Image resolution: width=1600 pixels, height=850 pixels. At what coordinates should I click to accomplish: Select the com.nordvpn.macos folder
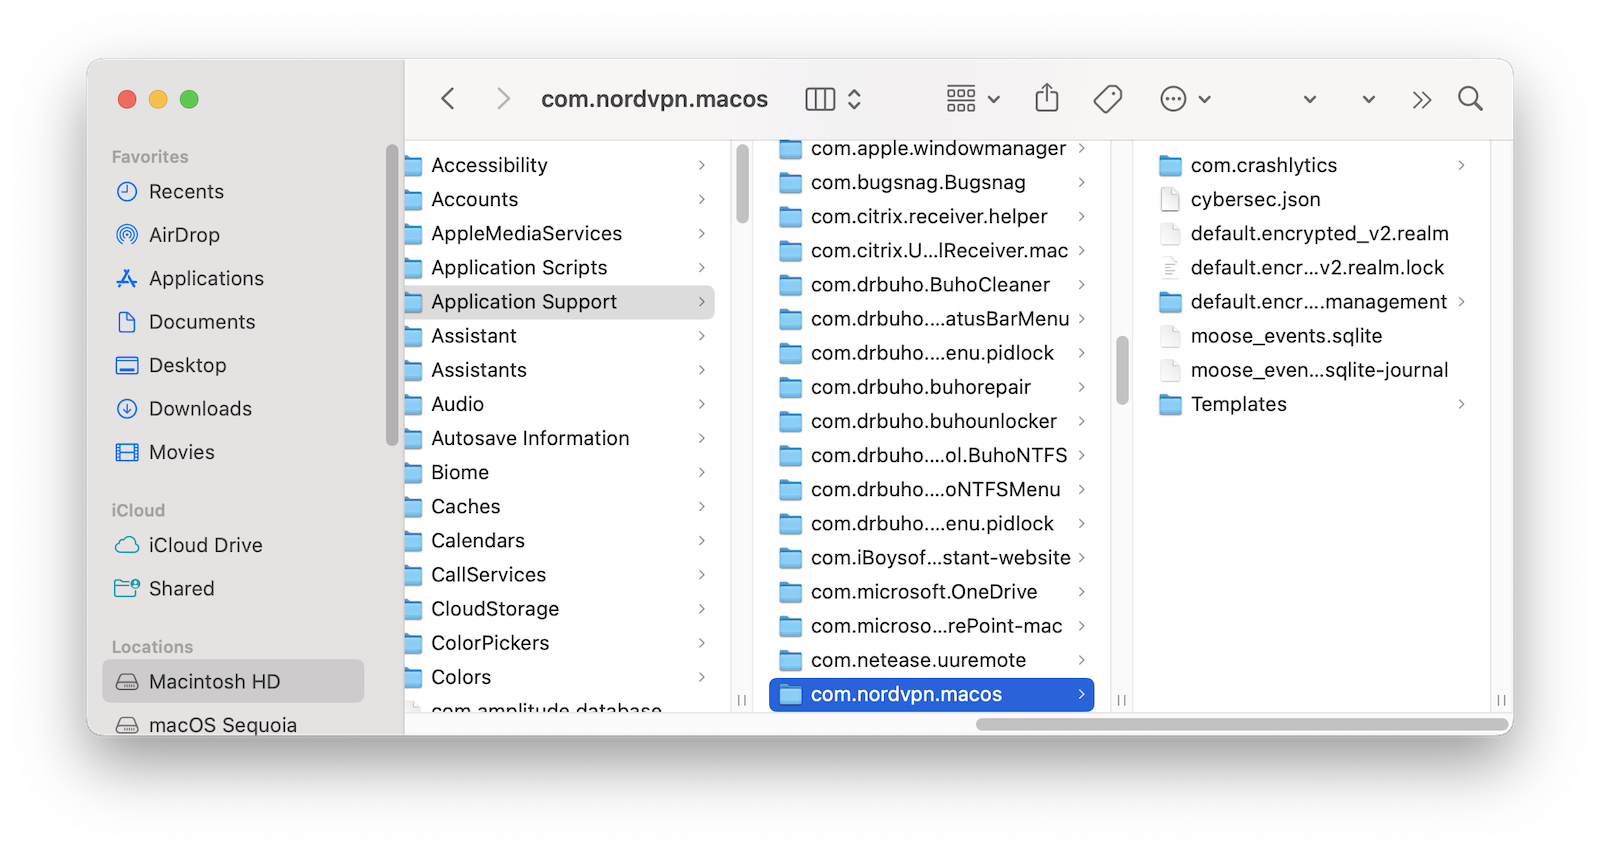click(932, 695)
